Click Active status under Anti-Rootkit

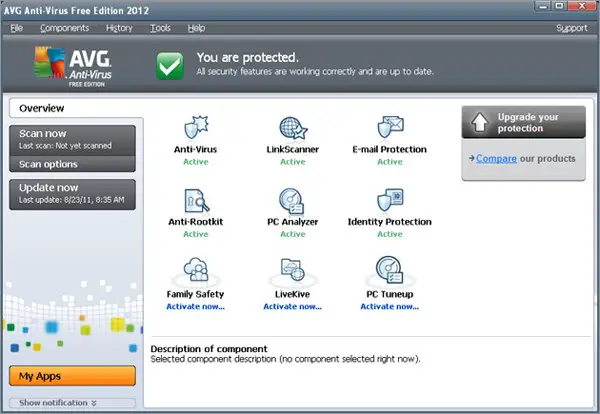pos(196,234)
